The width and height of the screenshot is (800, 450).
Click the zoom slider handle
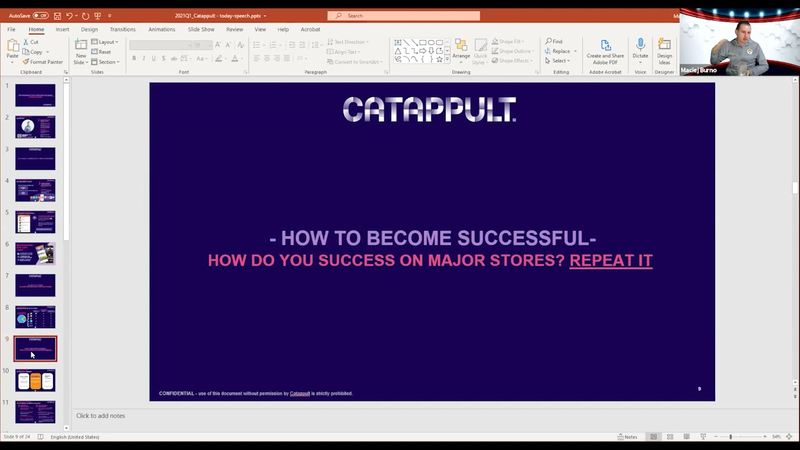pyautogui.click(x=731, y=437)
